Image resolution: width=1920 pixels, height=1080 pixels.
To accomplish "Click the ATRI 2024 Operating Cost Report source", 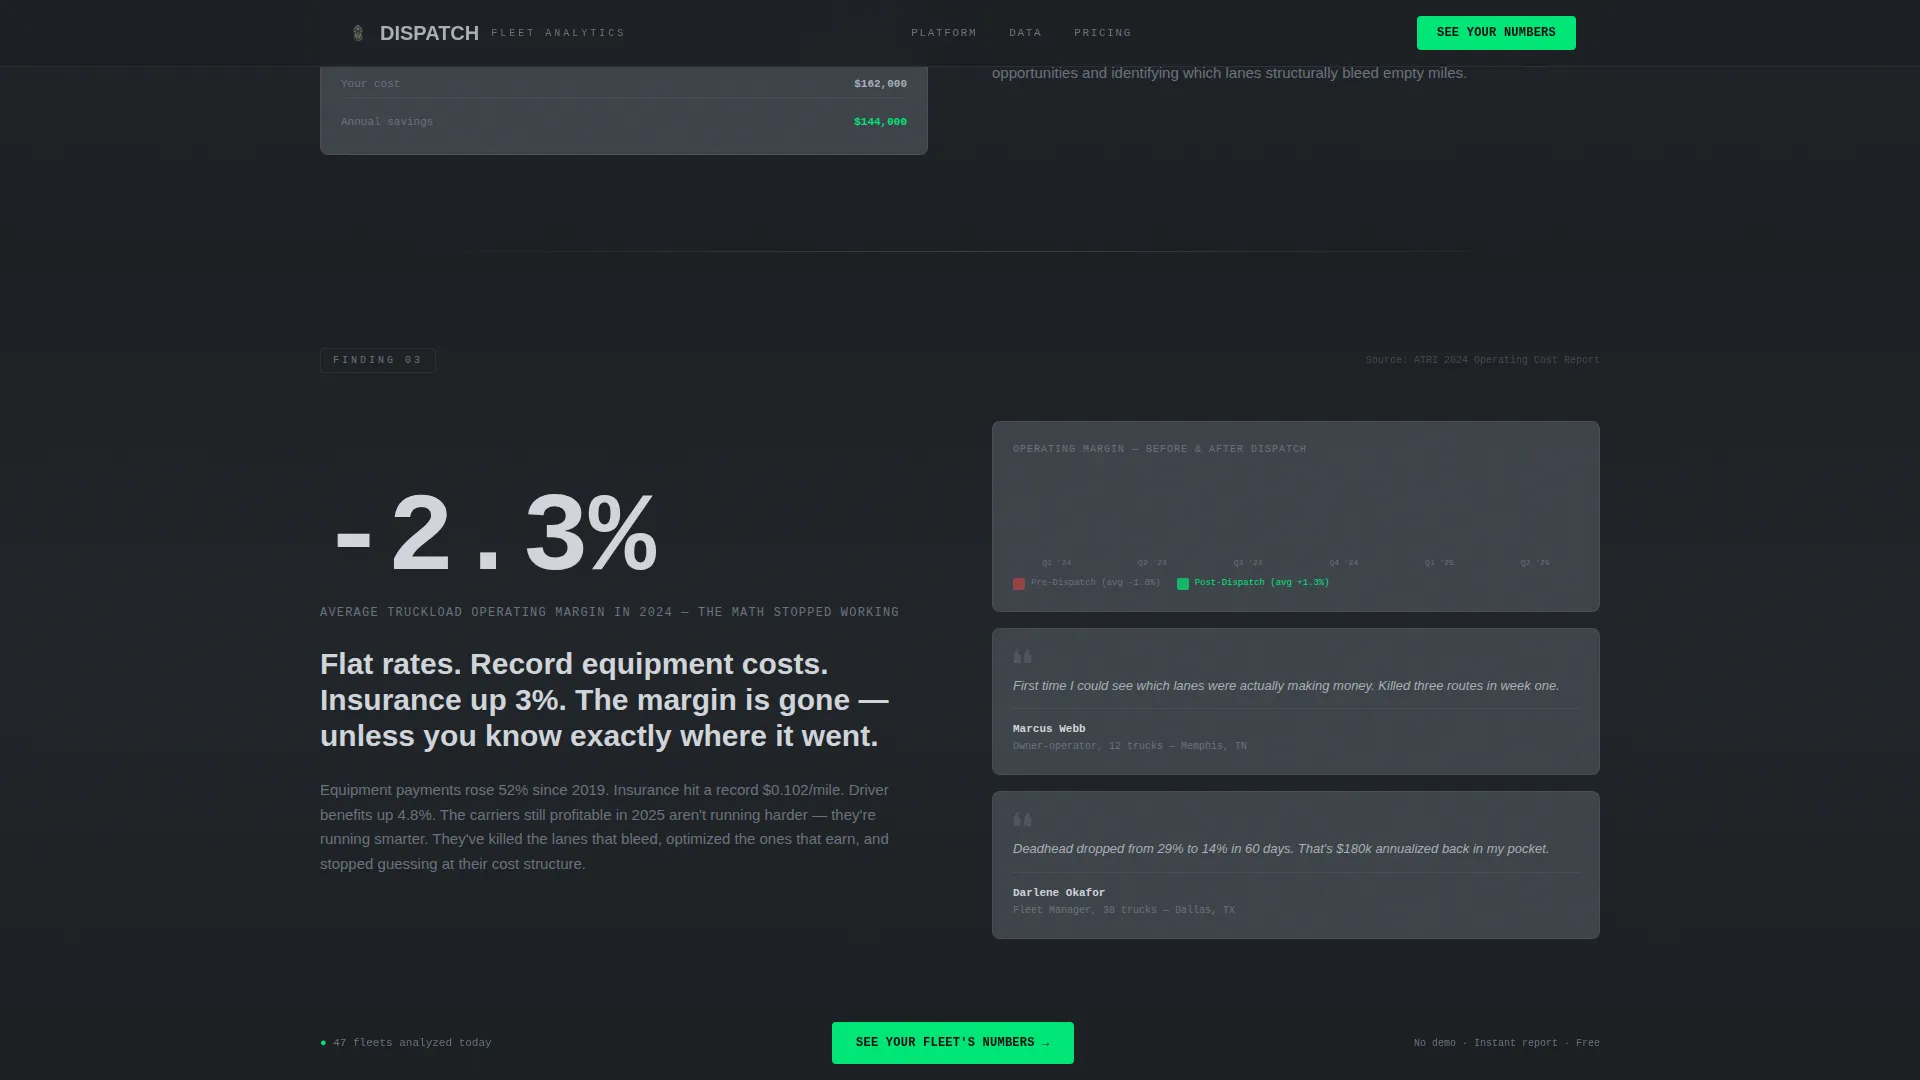I will tap(1482, 360).
